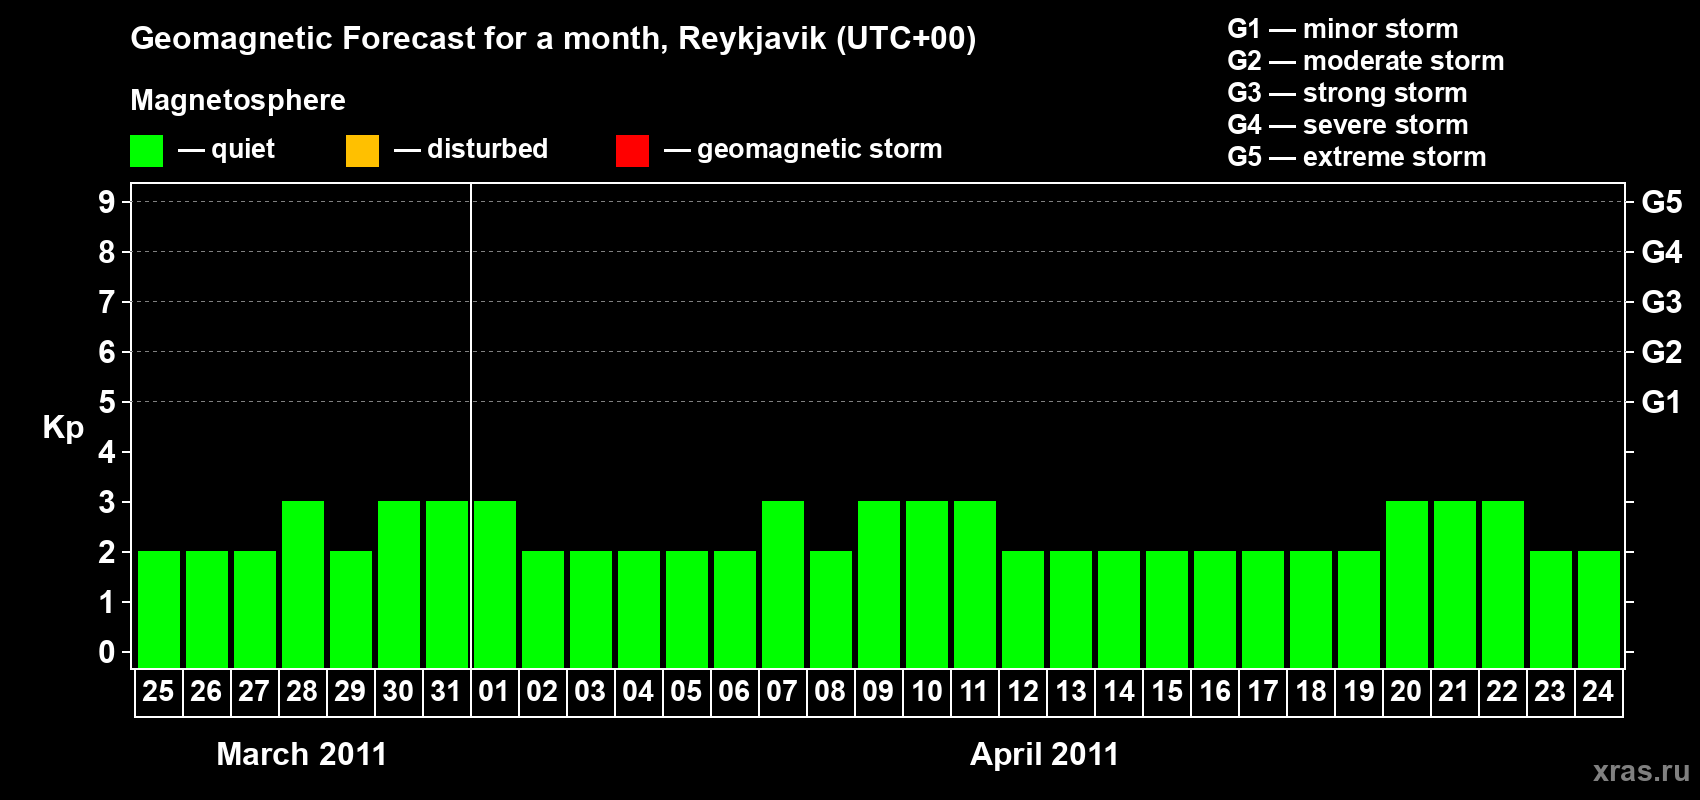This screenshot has height=800, width=1700.
Task: Click the bar for April 04
Action: click(x=639, y=609)
